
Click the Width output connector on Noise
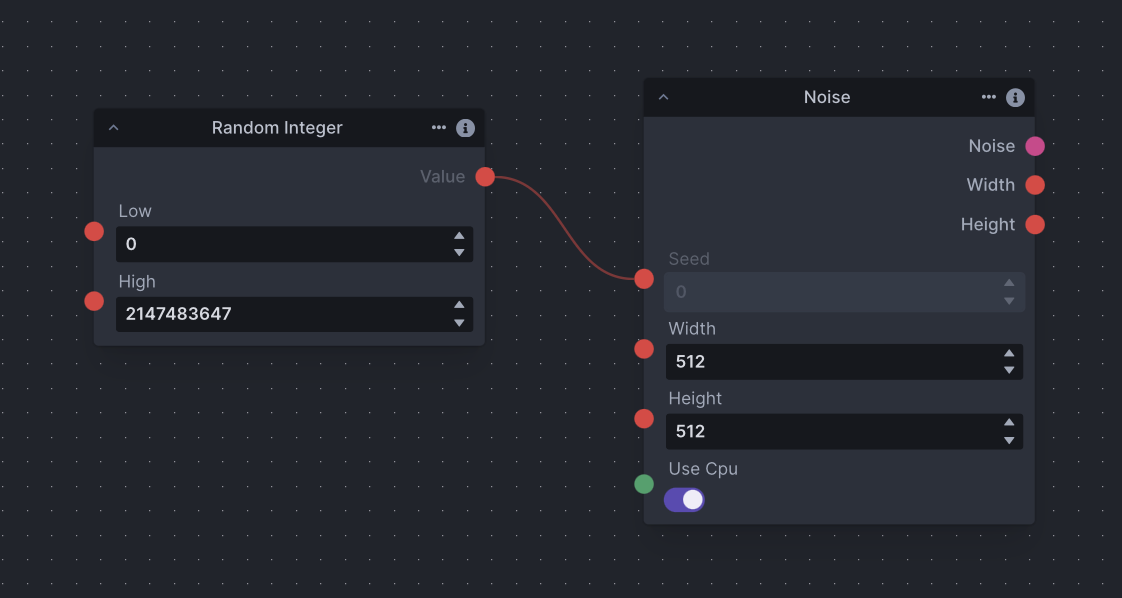click(x=1035, y=185)
